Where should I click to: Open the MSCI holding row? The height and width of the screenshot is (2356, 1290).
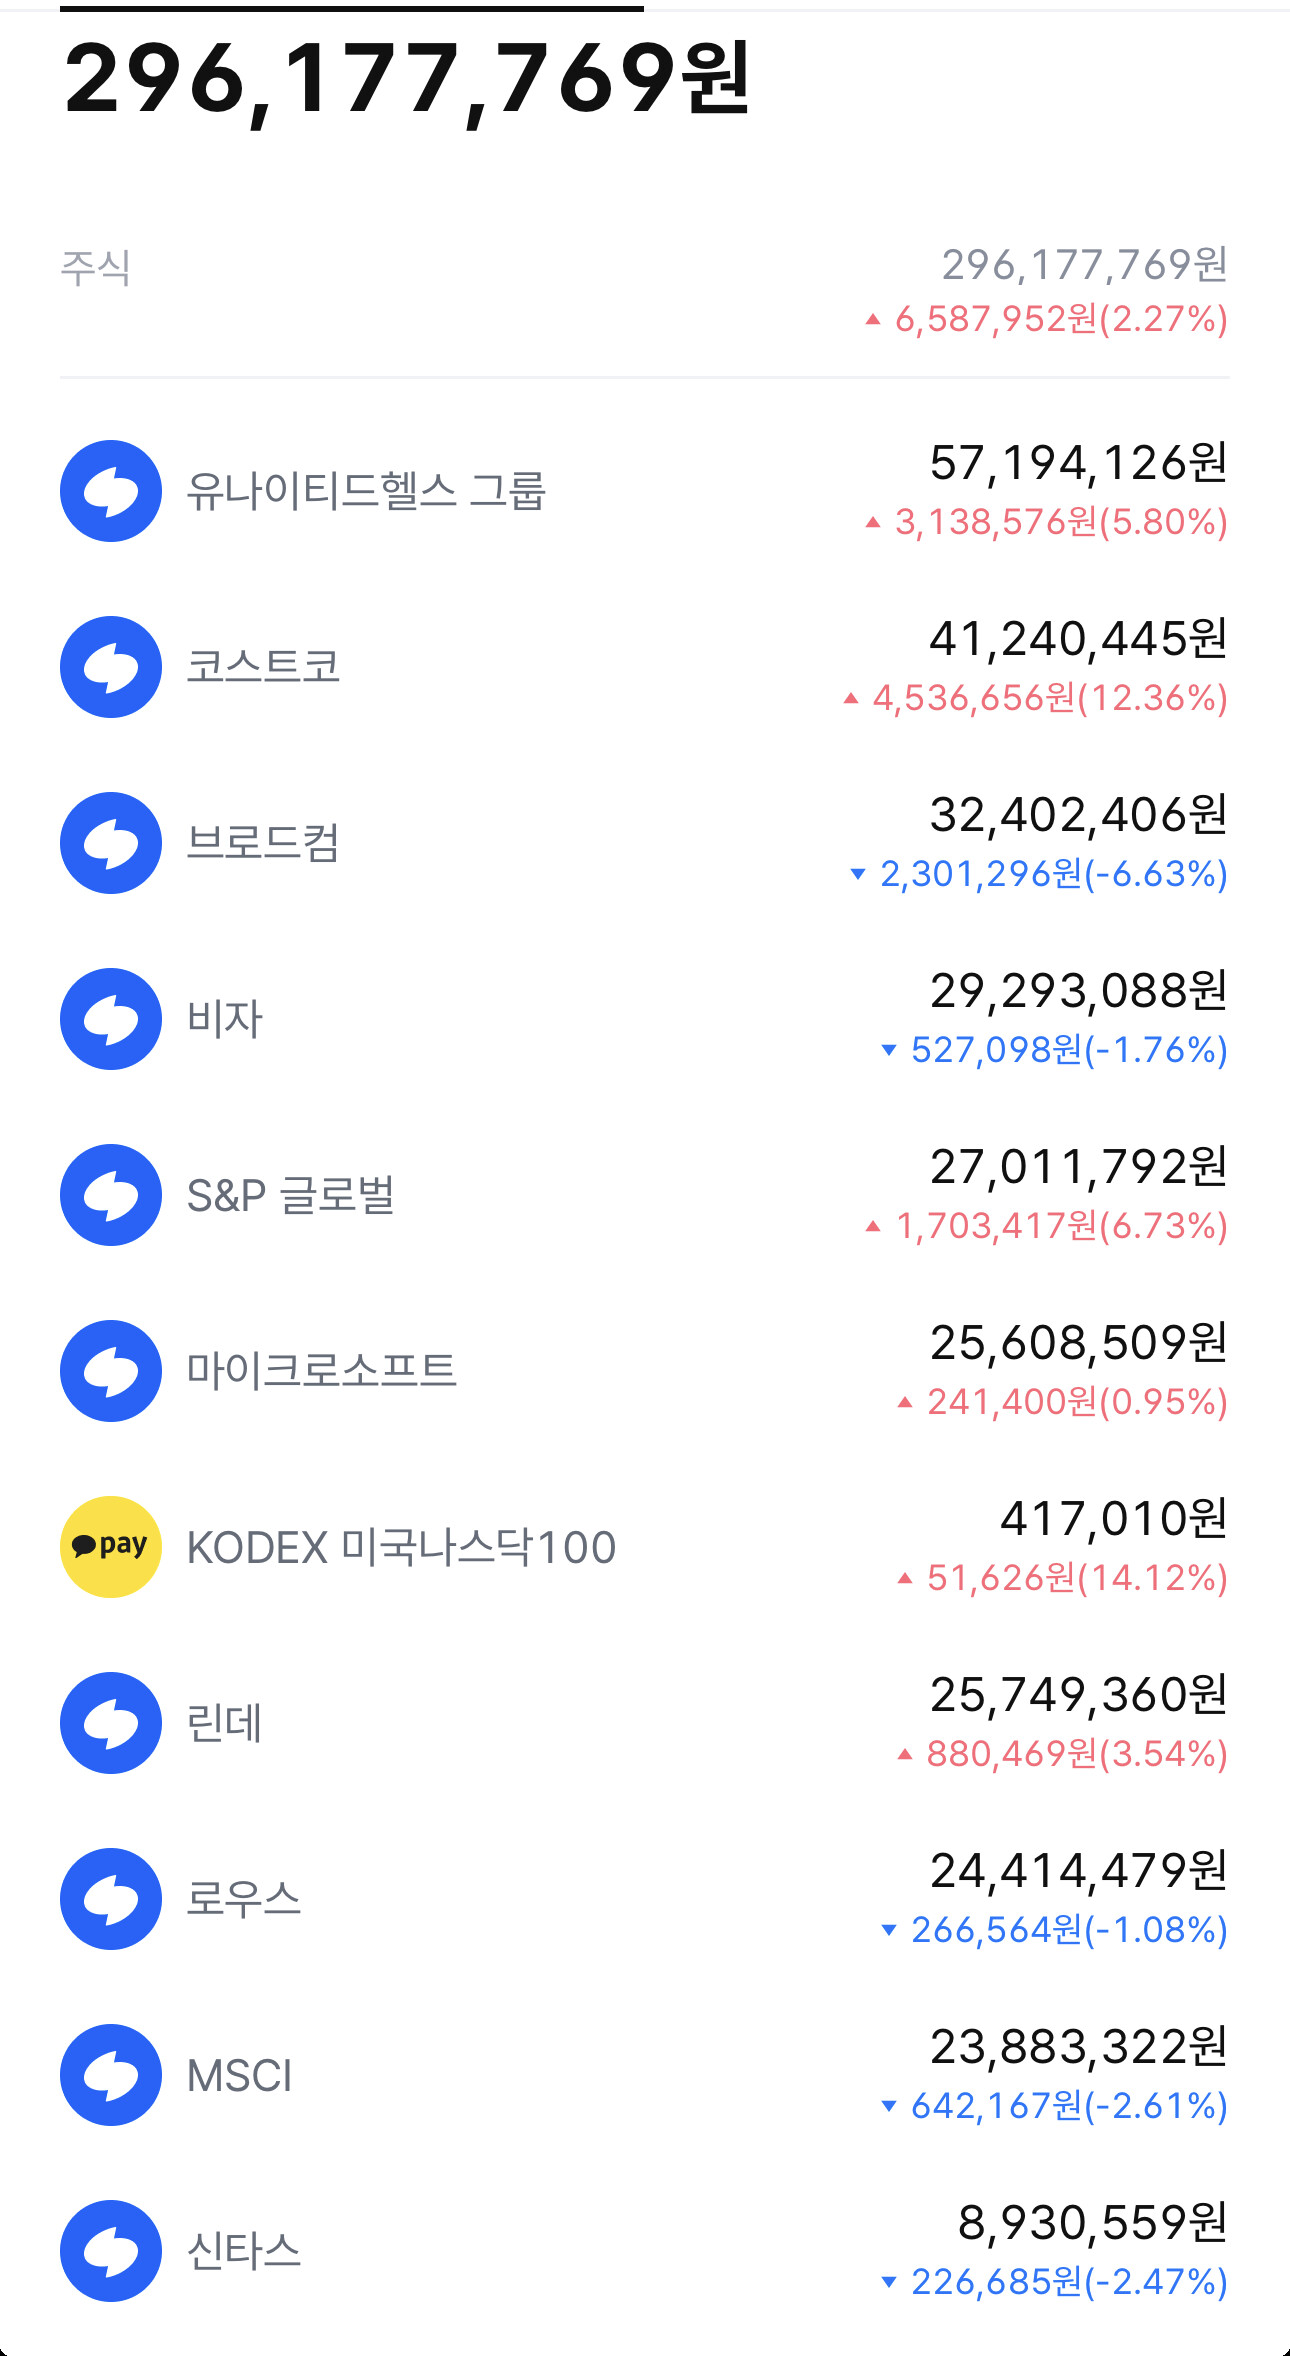[645, 2075]
